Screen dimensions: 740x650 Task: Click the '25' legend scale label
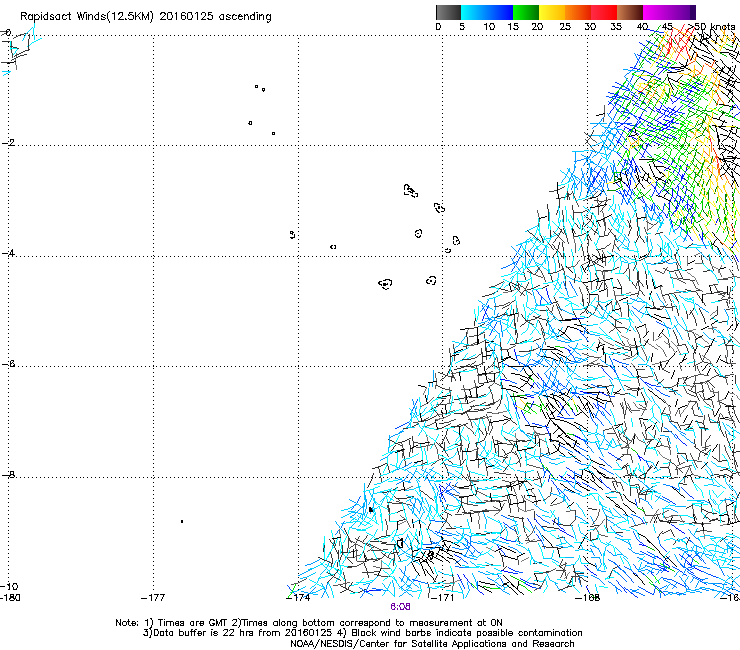pos(565,27)
